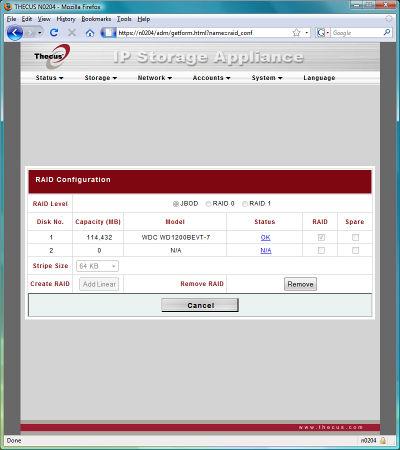
Task: Go back with the Firefox back arrow
Action: pyautogui.click(x=15, y=33)
